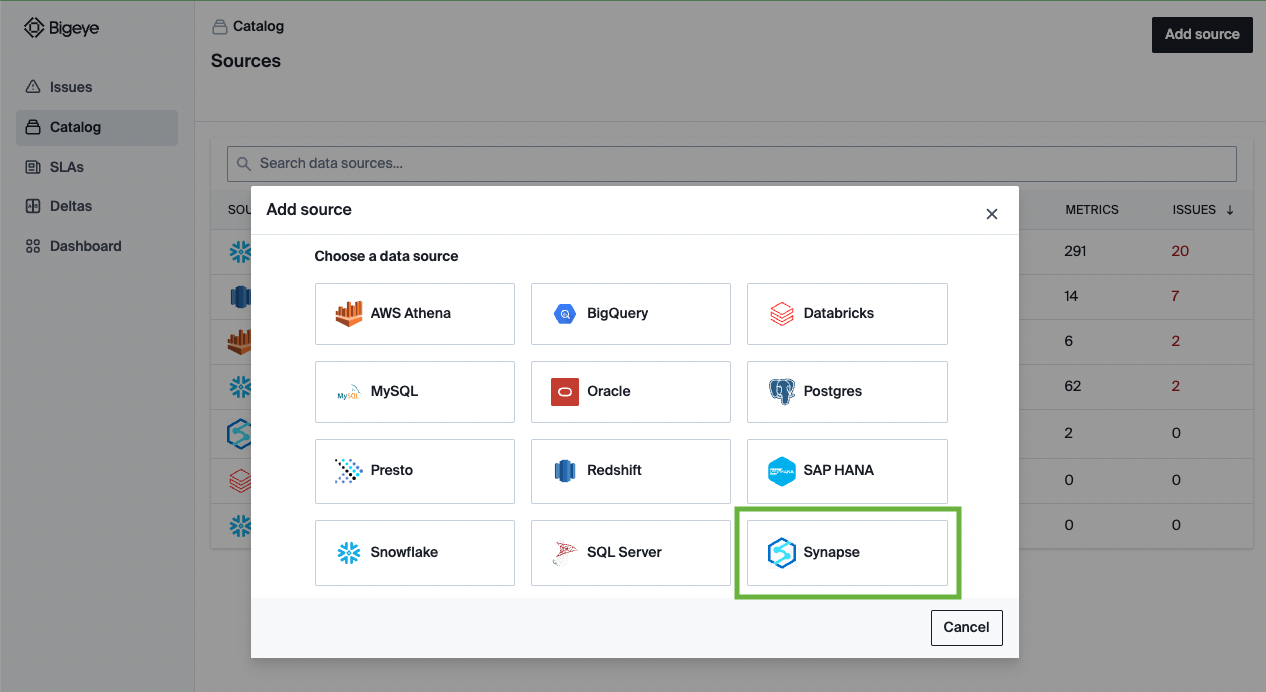Viewport: 1266px width, 692px height.
Task: Click the SAP HANA logo icon
Action: coord(781,471)
